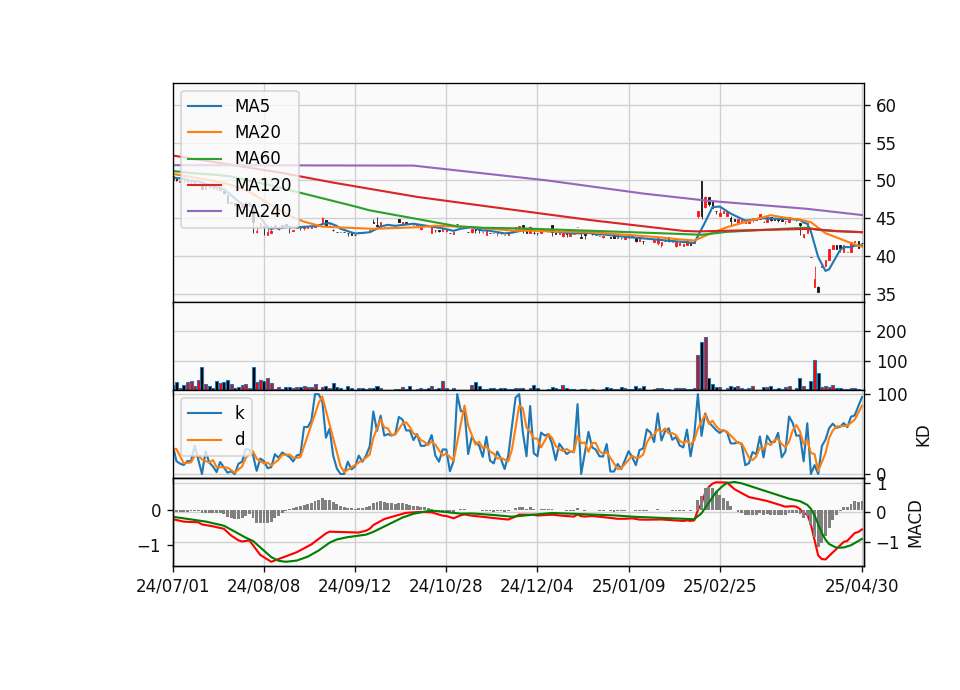Click the left MACD axis value −1
This screenshot has width=960, height=690.
pos(149,545)
